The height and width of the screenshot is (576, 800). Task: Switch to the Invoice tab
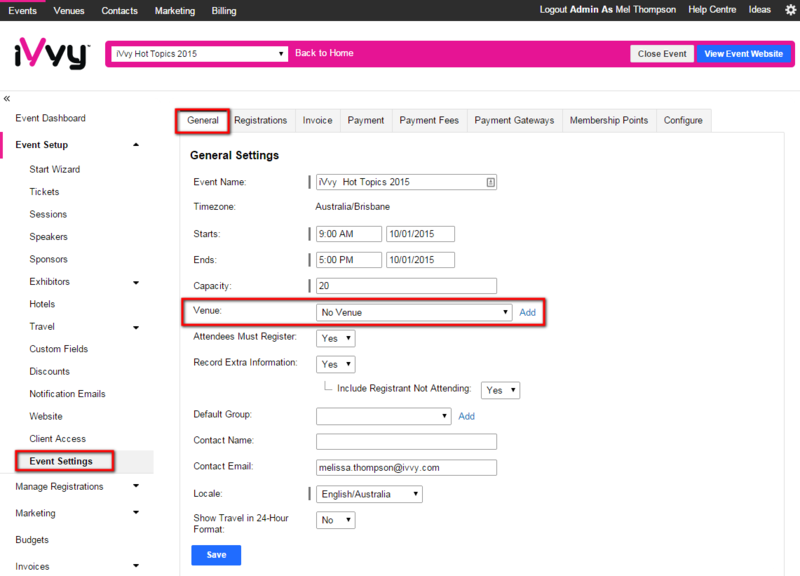pos(317,120)
